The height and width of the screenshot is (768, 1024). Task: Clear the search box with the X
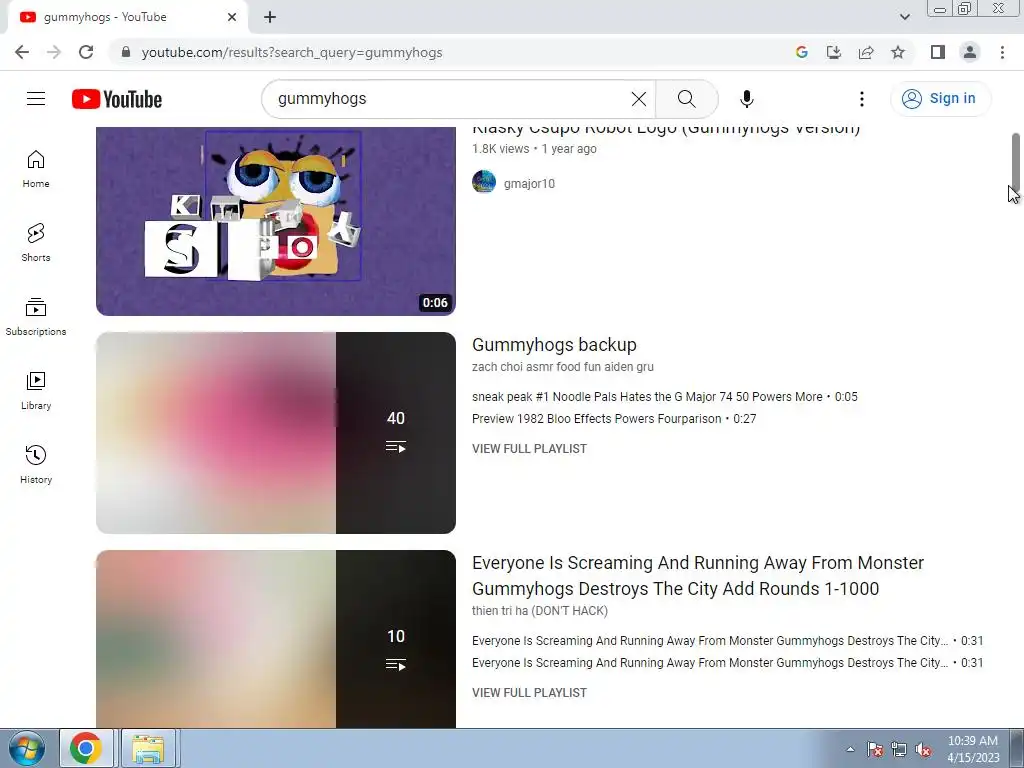(639, 99)
